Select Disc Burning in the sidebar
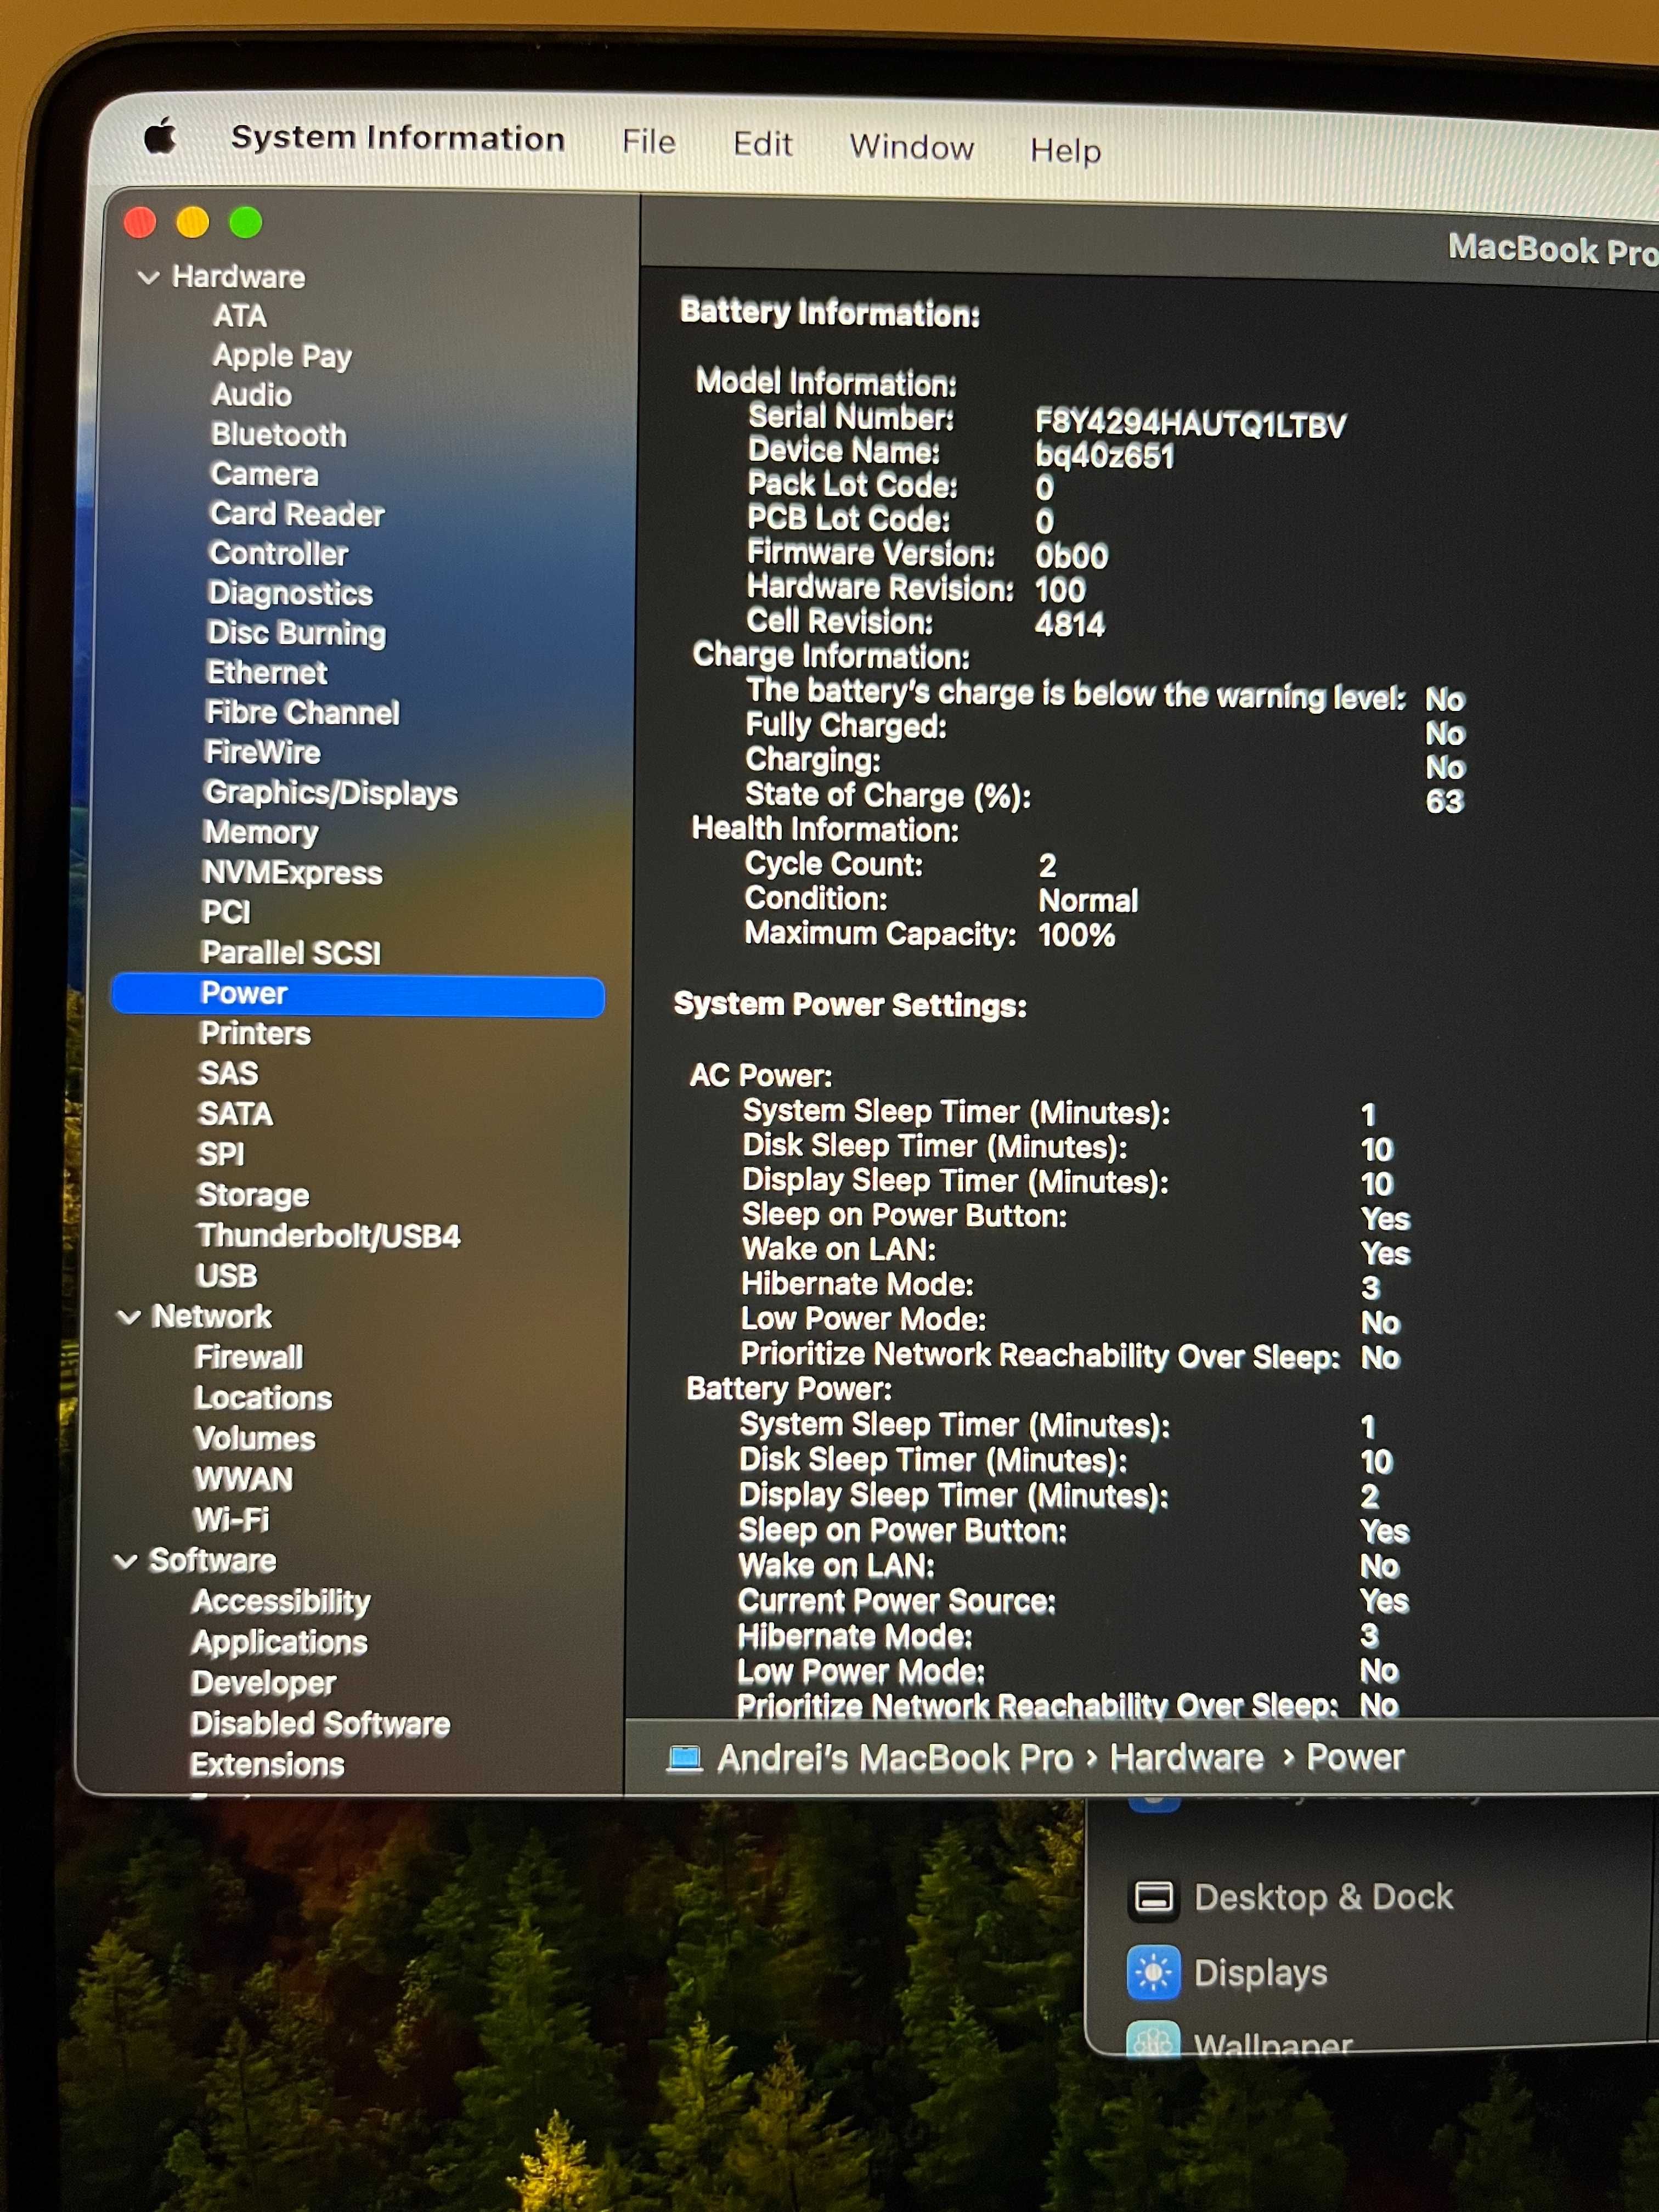This screenshot has height=2212, width=1659. (296, 633)
